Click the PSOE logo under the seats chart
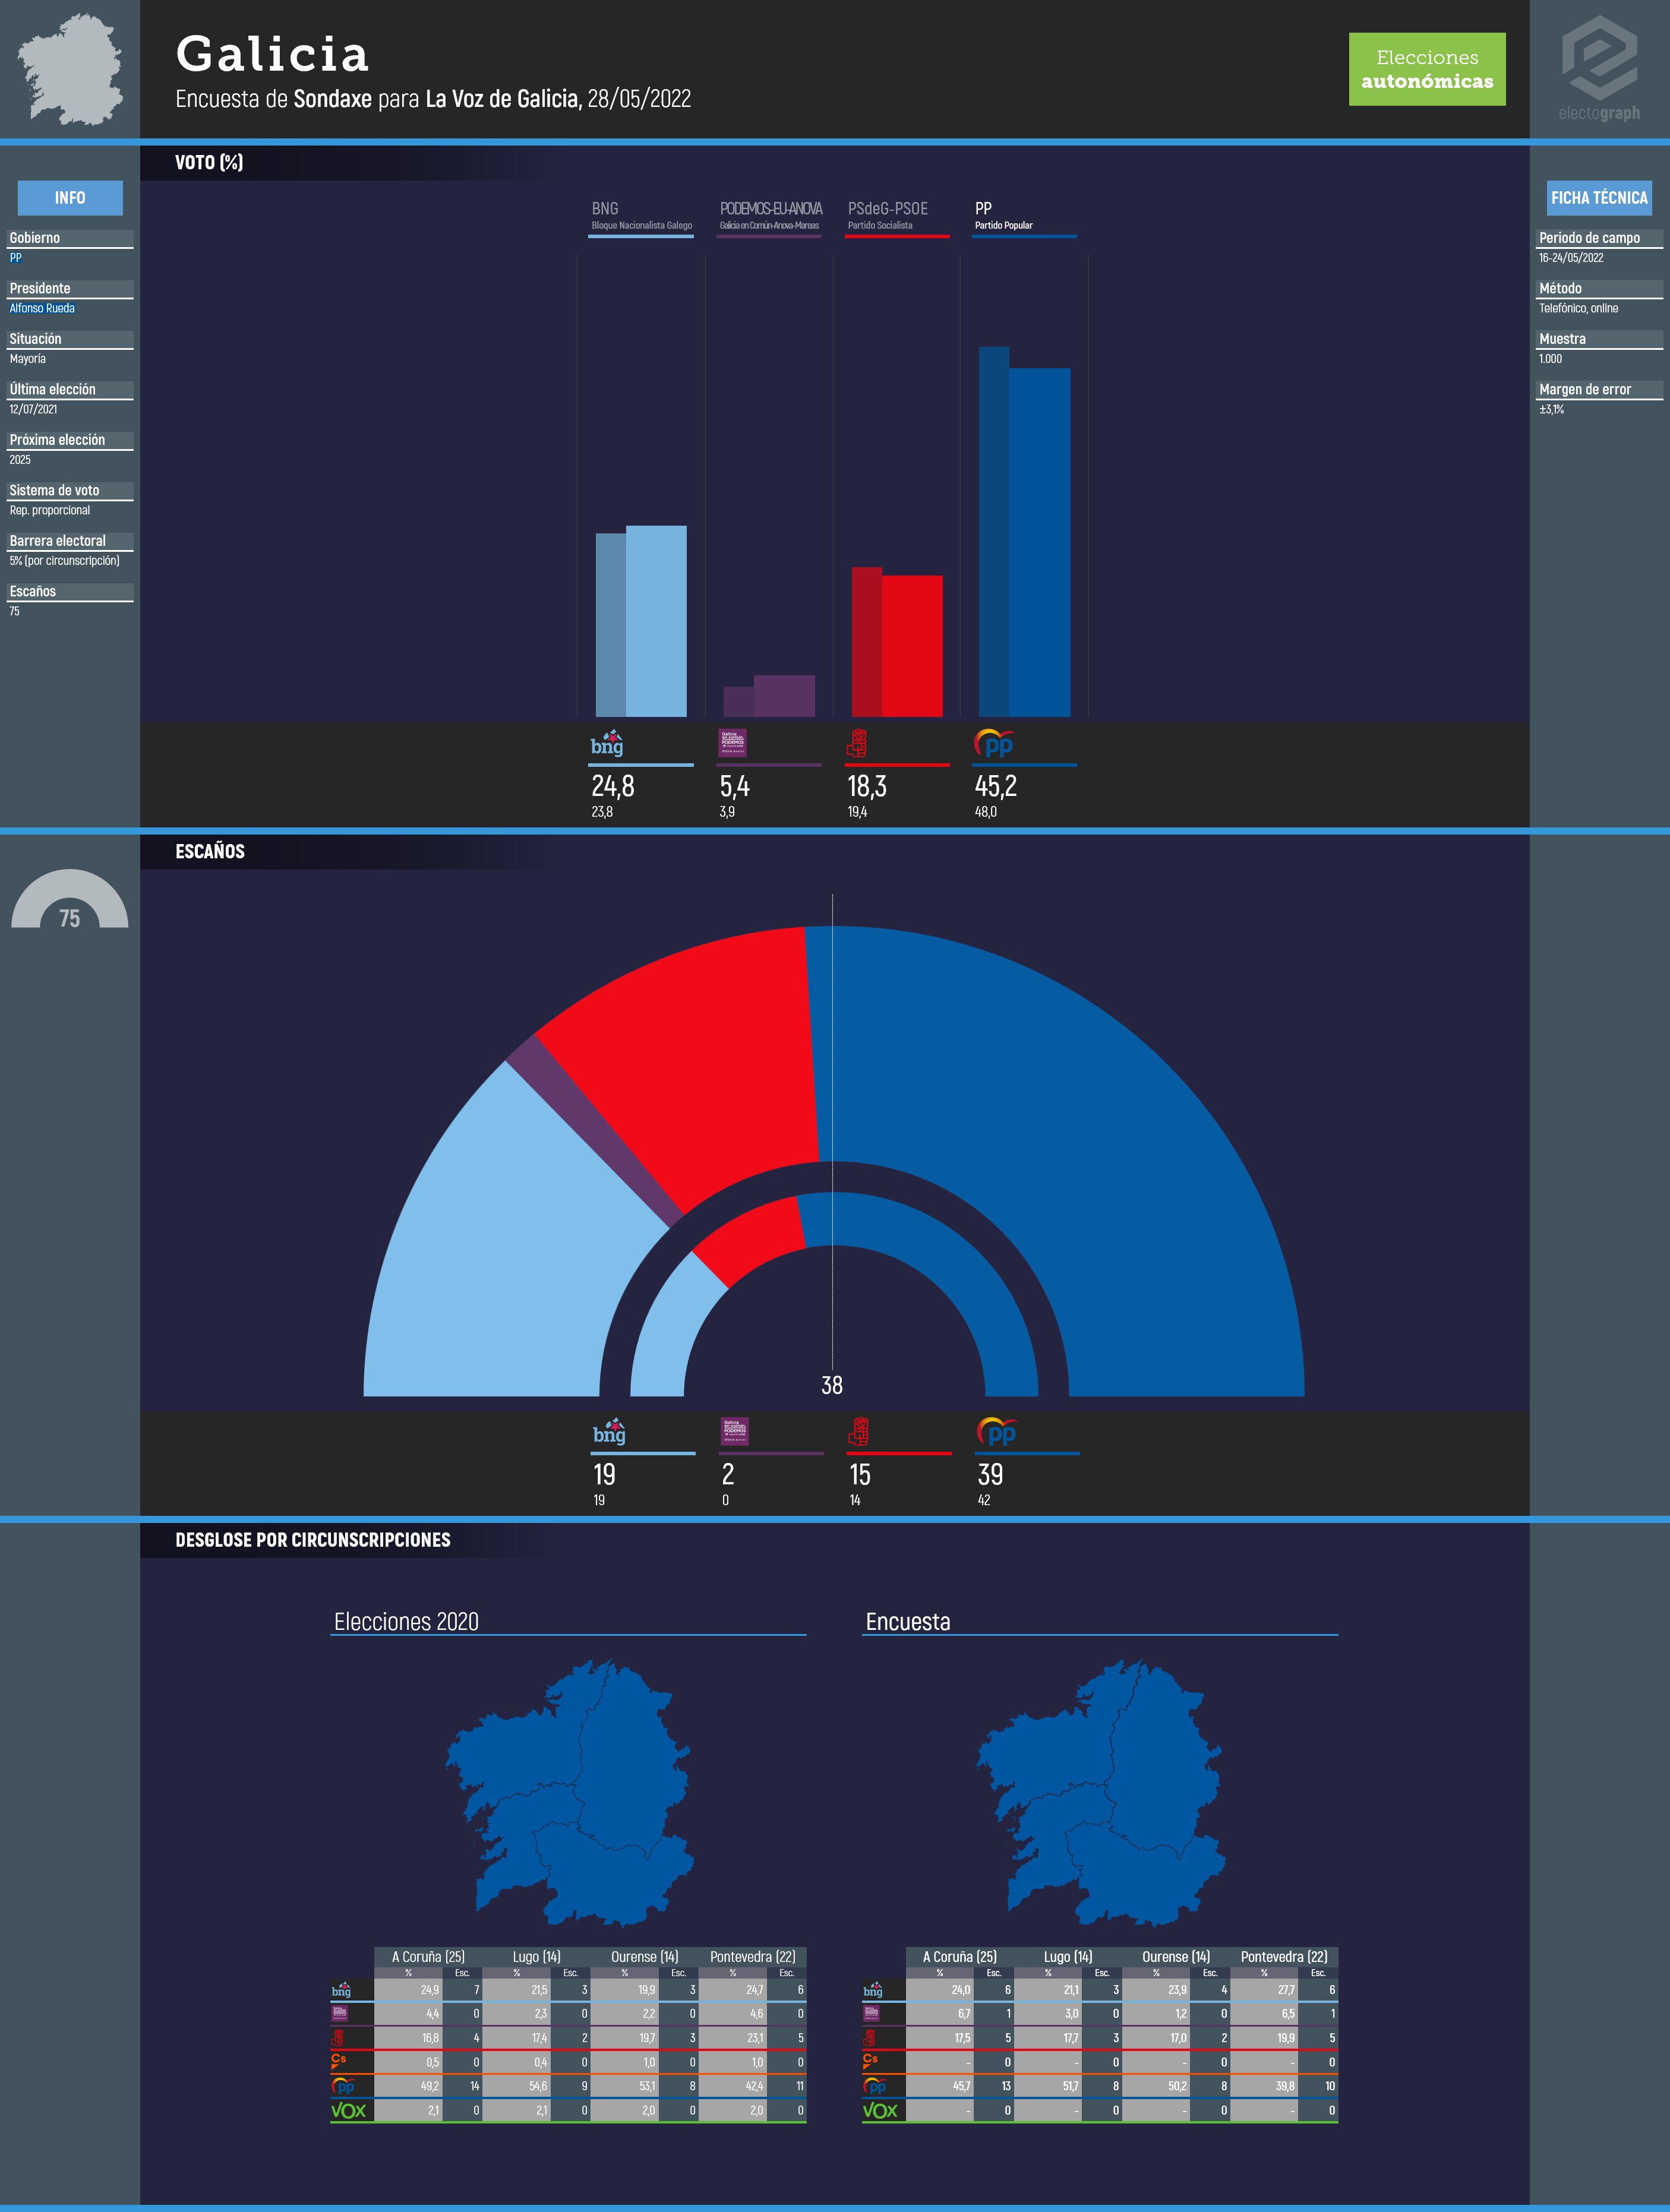The height and width of the screenshot is (2212, 1670). tap(858, 1432)
